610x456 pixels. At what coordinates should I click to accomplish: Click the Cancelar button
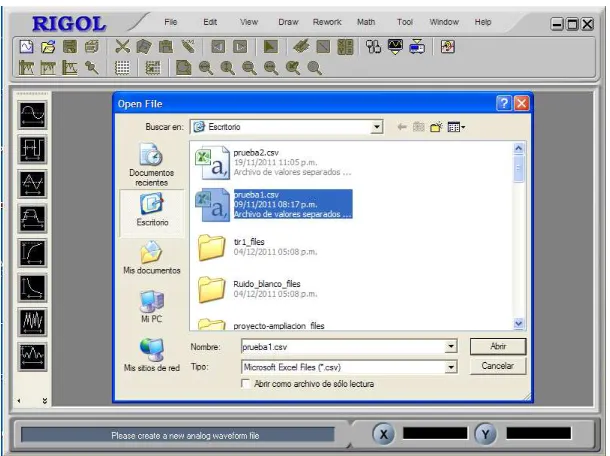pyautogui.click(x=498, y=366)
